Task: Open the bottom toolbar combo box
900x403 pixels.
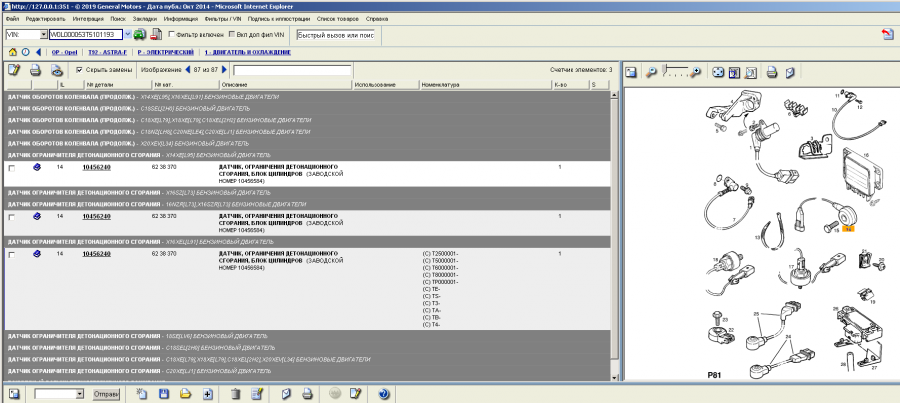Action: pos(80,394)
